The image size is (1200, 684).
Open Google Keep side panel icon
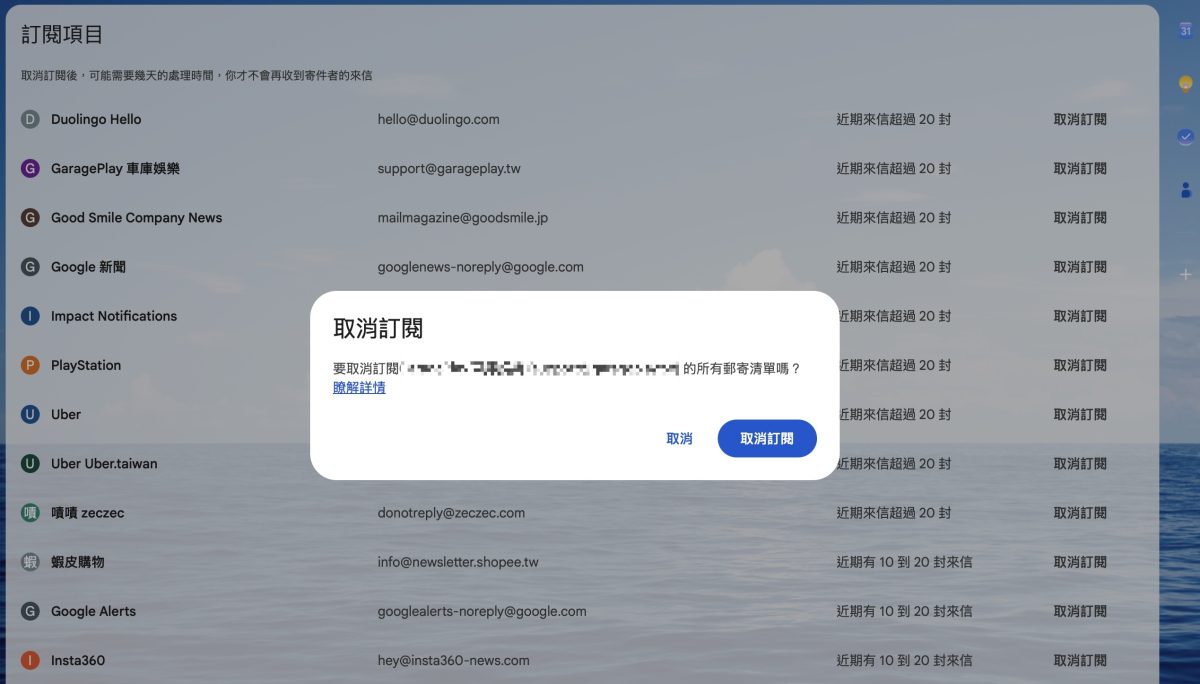(1185, 83)
